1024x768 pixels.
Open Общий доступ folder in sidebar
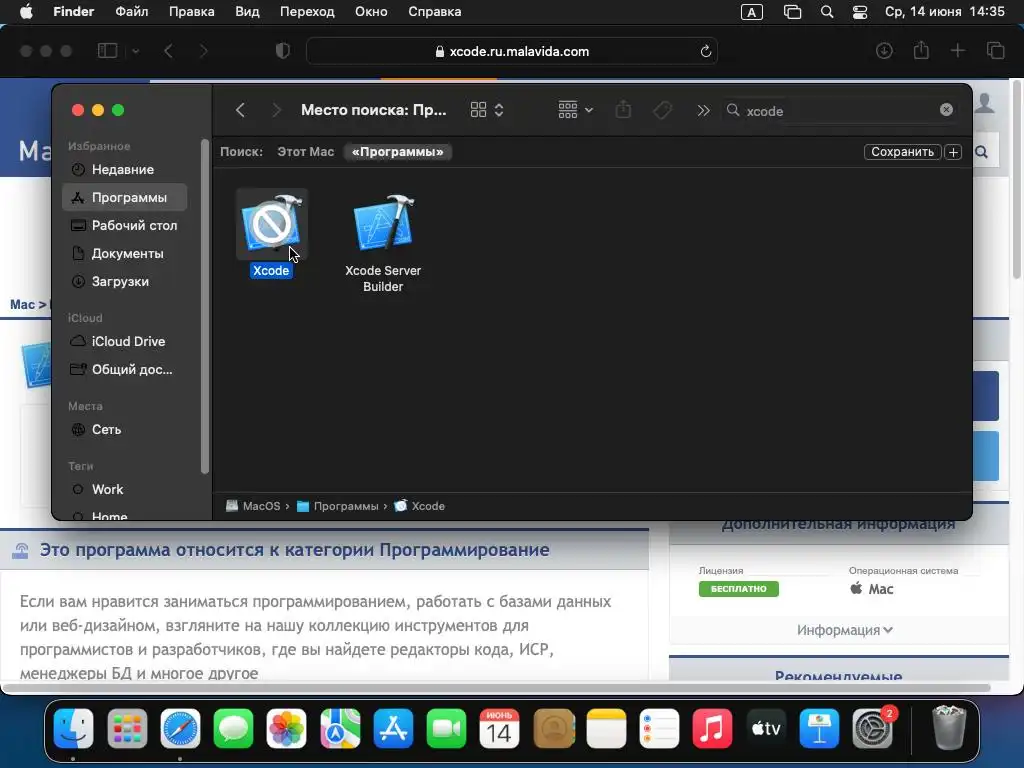(124, 370)
